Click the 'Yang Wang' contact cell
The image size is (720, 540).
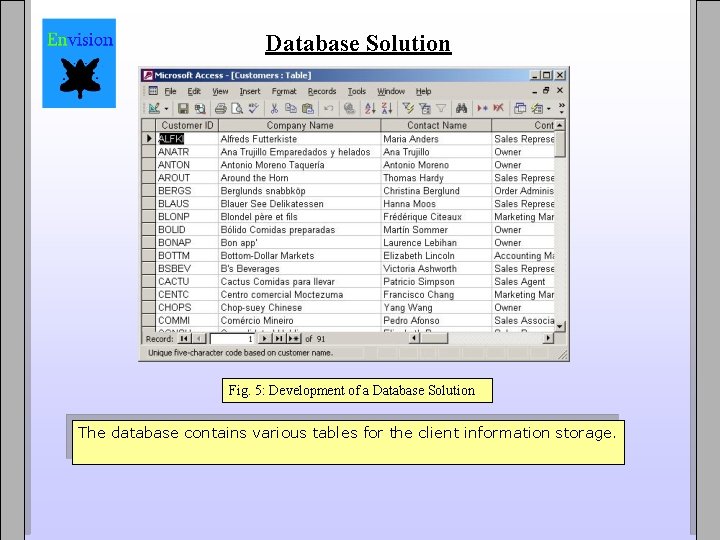pos(437,308)
